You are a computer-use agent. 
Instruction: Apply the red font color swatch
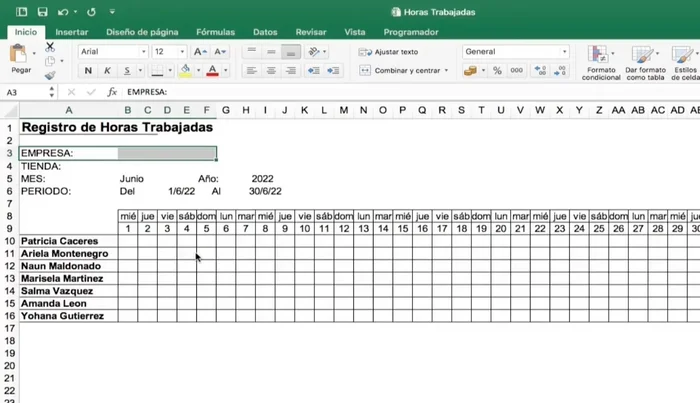tap(212, 71)
